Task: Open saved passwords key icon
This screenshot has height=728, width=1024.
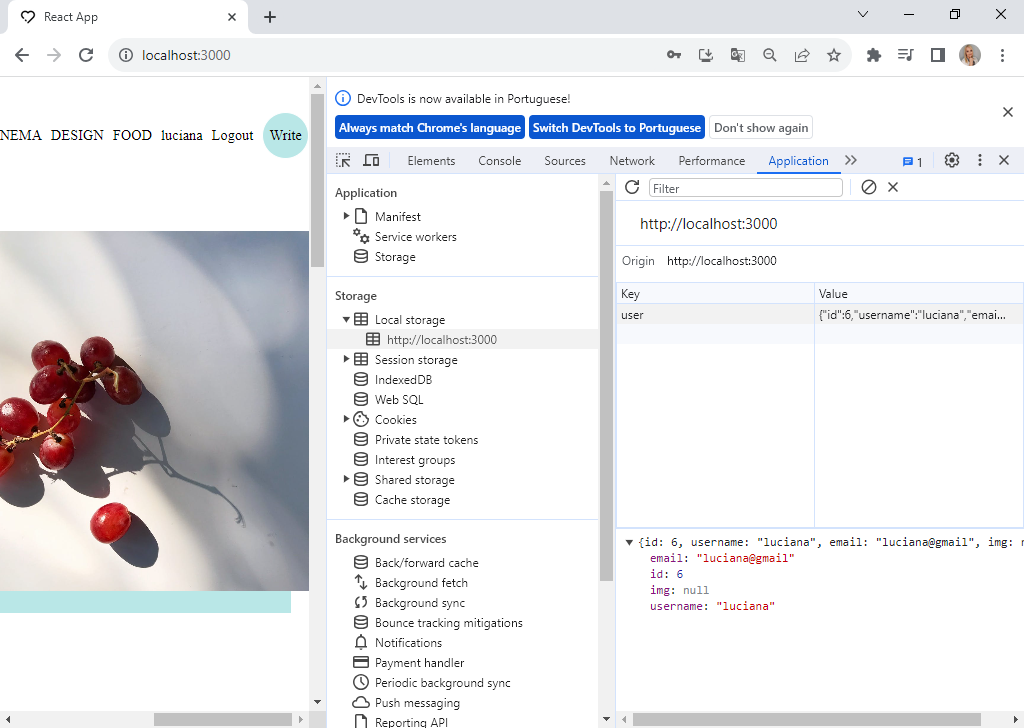Action: click(674, 55)
